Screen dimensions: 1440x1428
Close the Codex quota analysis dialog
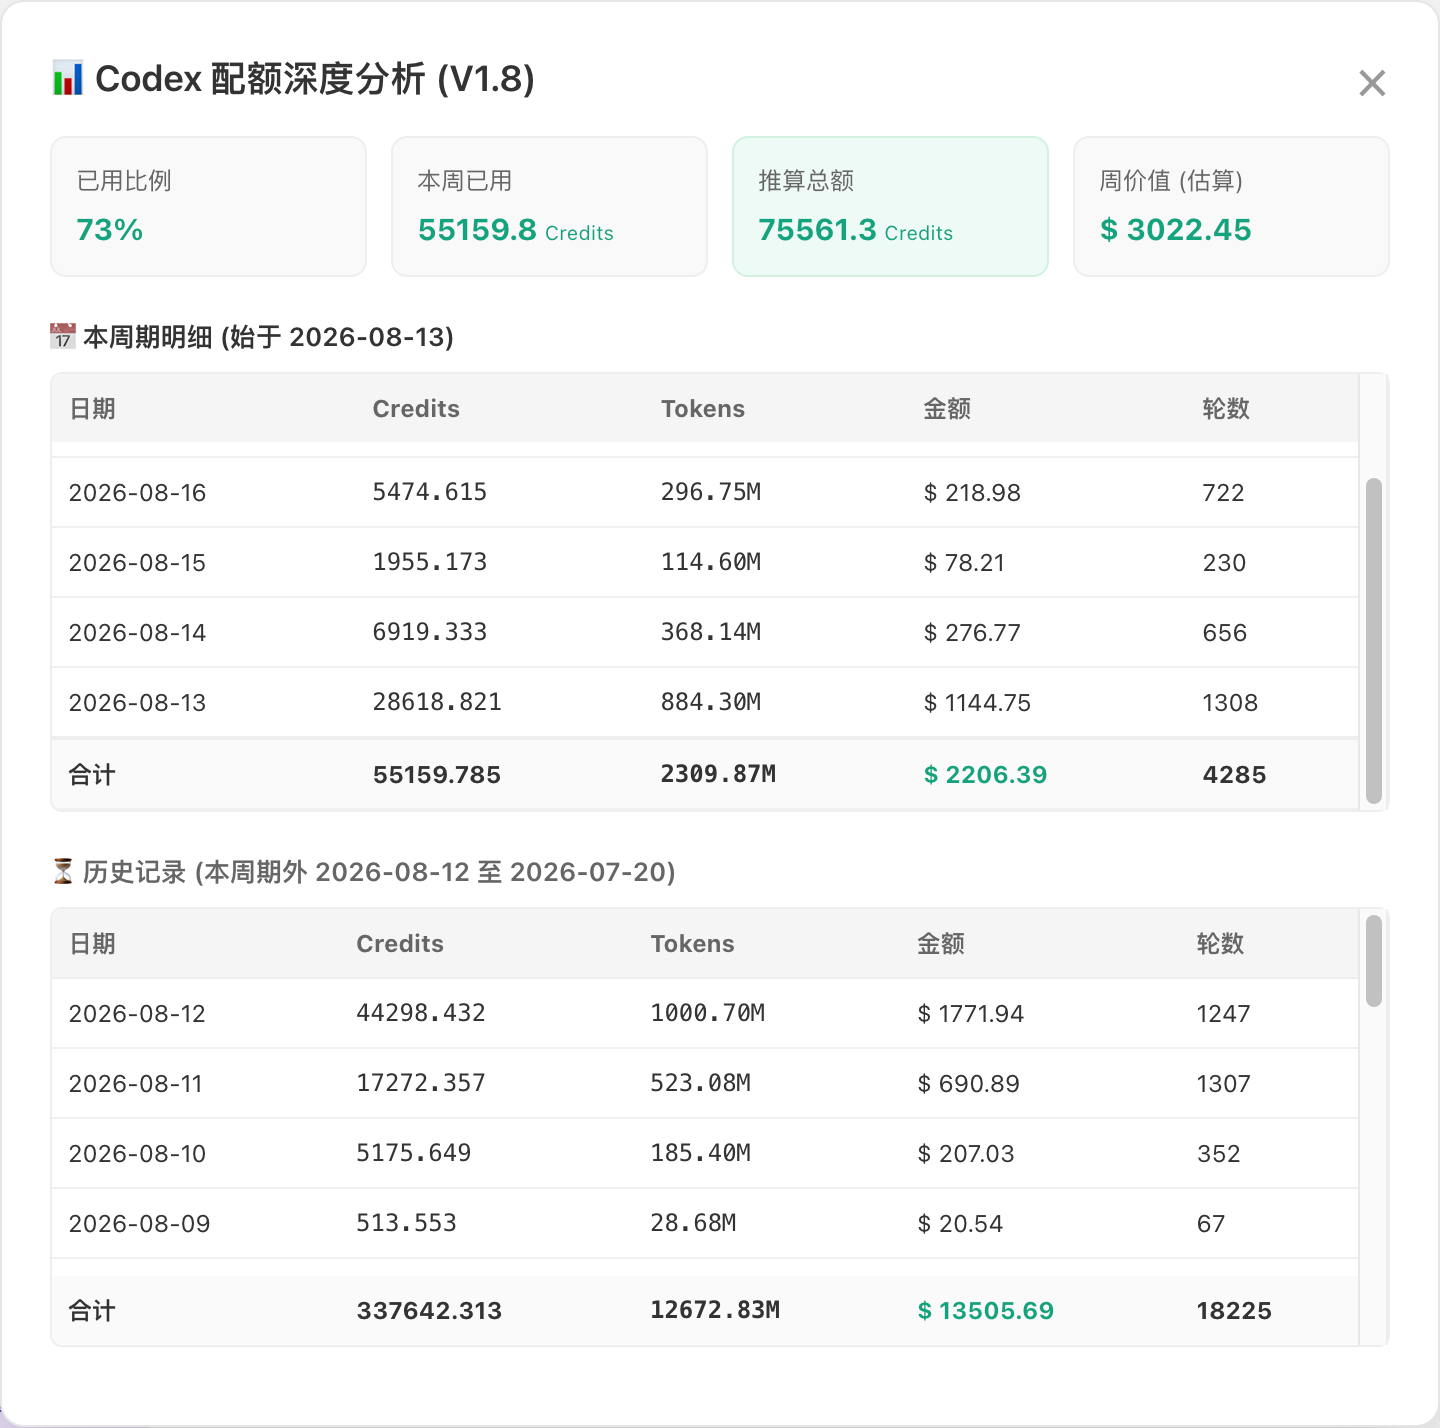pos(1372,83)
